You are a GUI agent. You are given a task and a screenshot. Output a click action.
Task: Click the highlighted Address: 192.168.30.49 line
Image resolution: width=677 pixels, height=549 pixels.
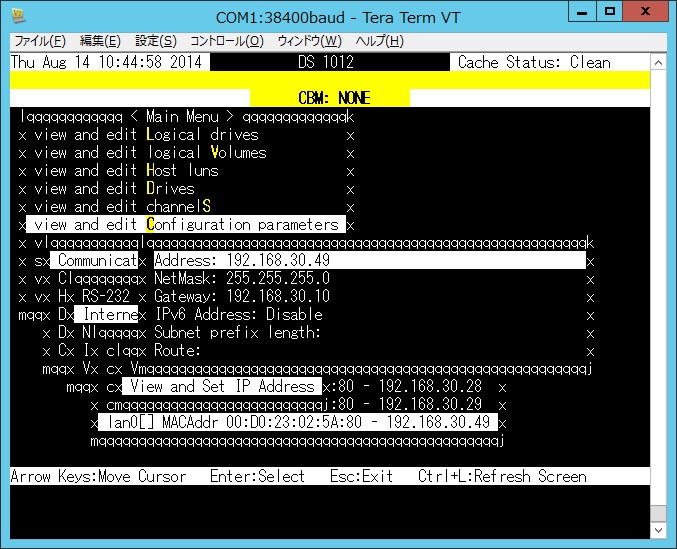368,260
